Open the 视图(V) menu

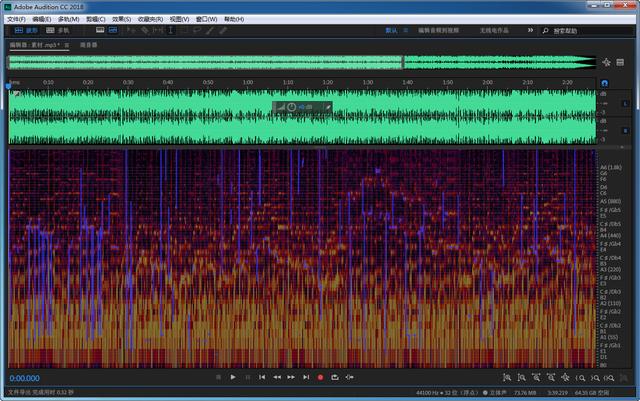[x=180, y=19]
